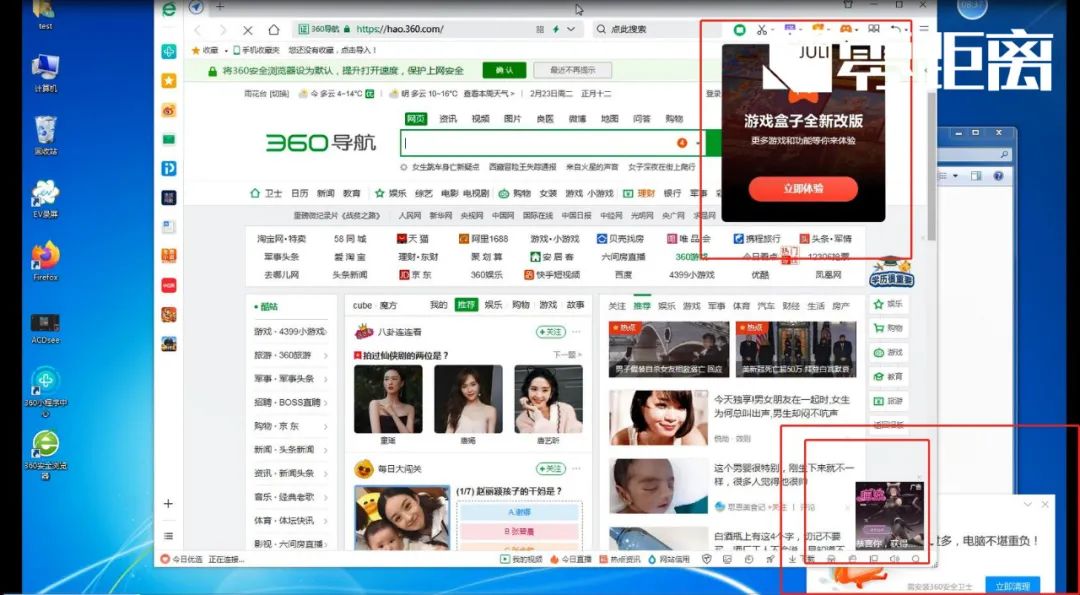Click the page vertical scrollbar

pyautogui.click(x=931, y=165)
